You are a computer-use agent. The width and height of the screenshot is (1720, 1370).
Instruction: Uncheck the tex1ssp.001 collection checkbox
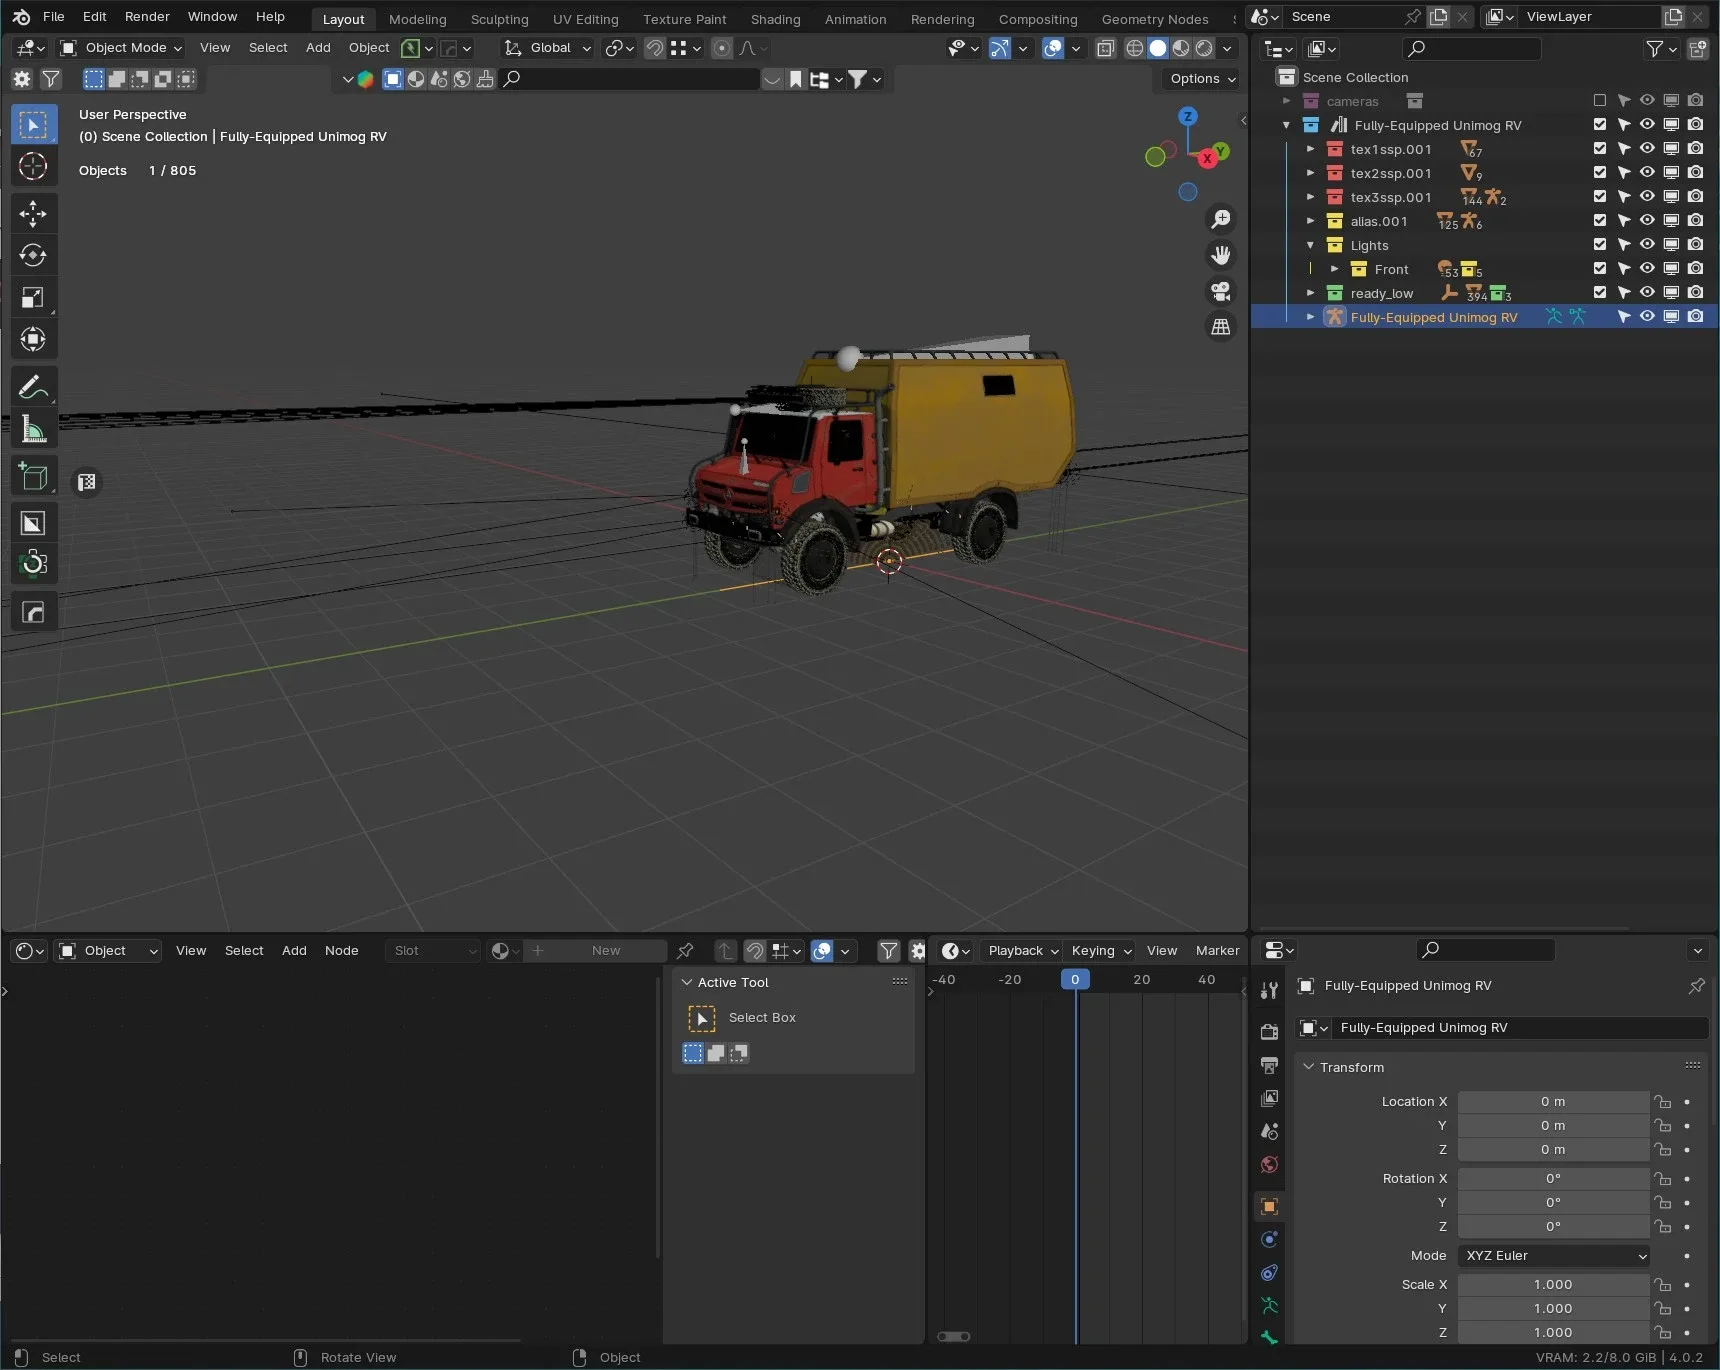click(1600, 149)
